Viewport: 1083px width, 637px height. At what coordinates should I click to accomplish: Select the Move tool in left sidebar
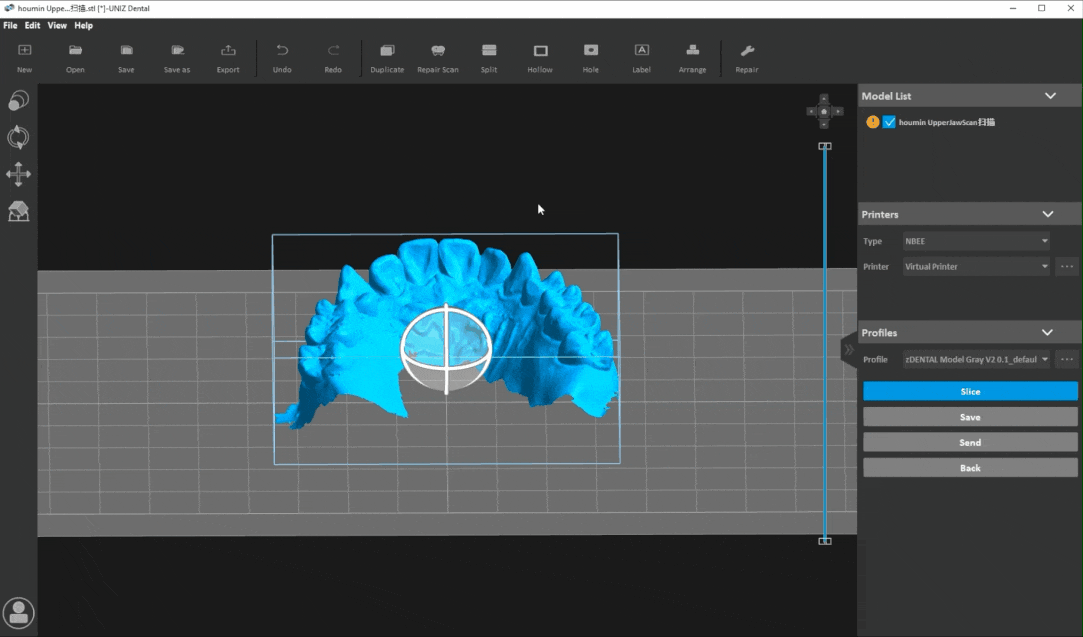[18, 175]
